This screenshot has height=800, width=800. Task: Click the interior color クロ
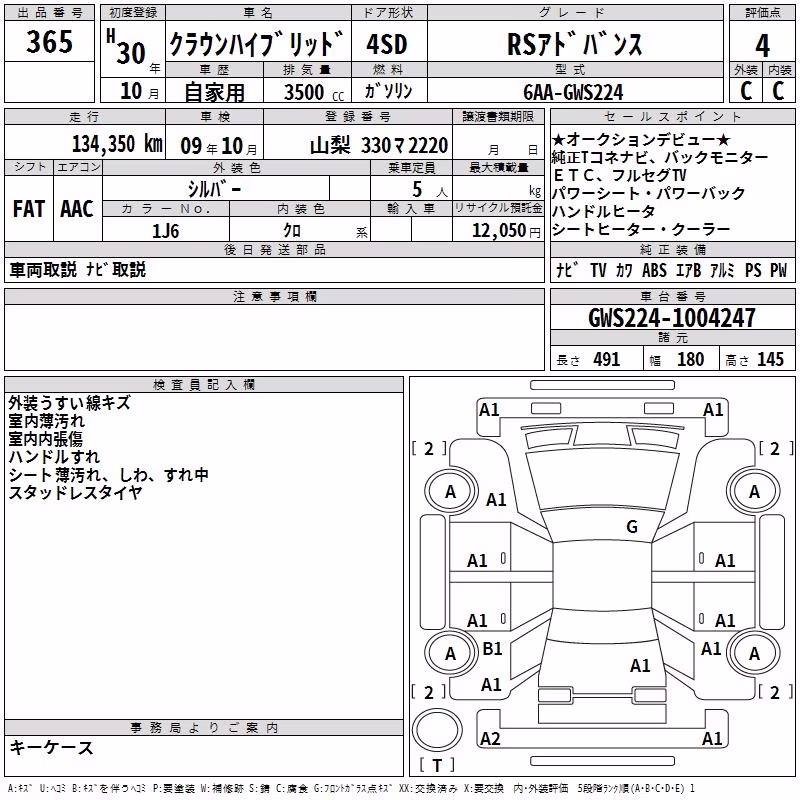click(x=292, y=231)
